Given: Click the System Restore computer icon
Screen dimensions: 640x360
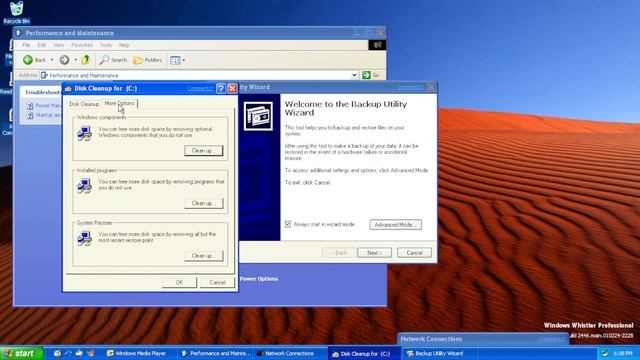Looking at the screenshot, I should click(84, 238).
